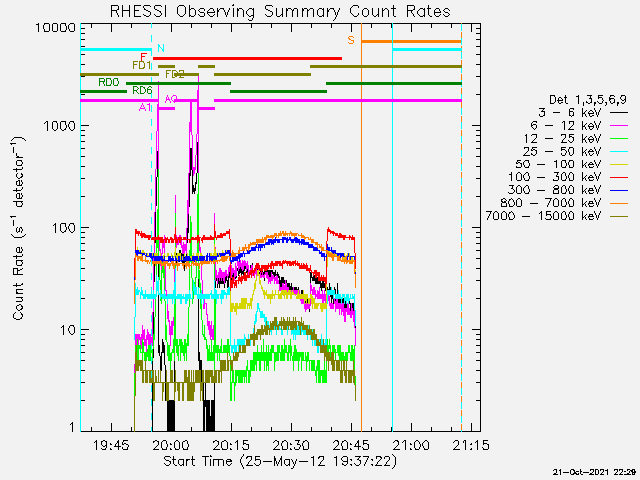Click the '10000' y-axis tick label
The image size is (640, 480).
[56, 28]
